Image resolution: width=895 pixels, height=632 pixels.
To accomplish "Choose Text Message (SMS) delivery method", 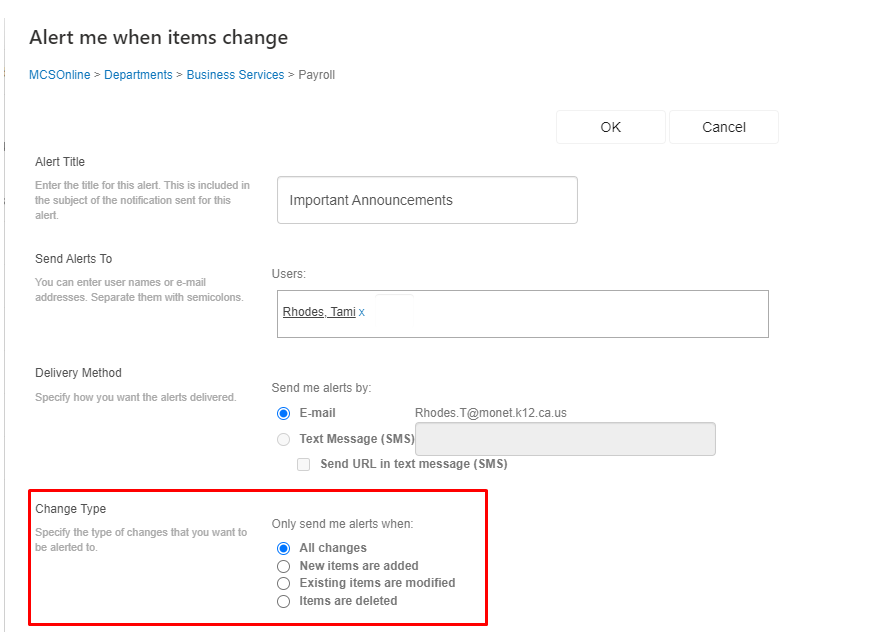I will pyautogui.click(x=283, y=438).
